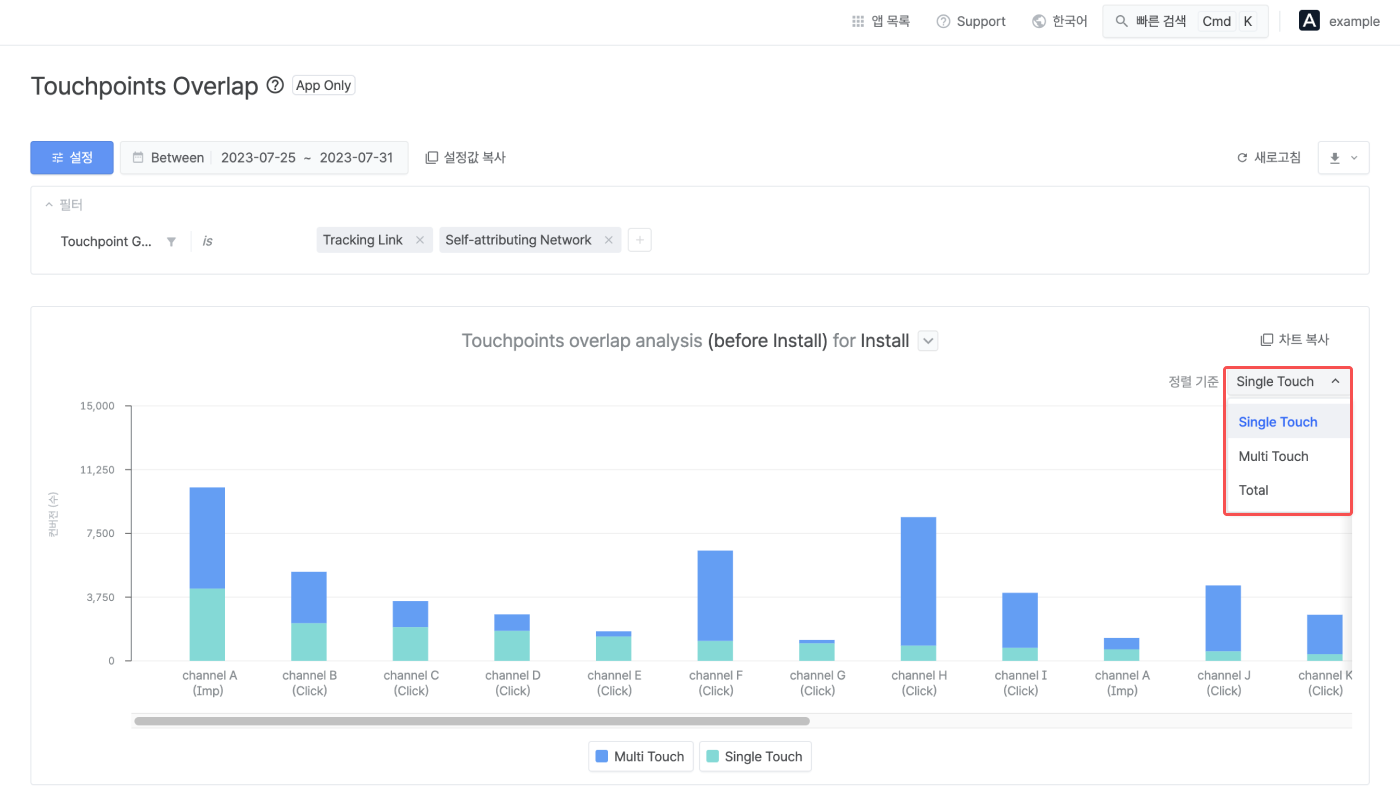Click channel H (Click) Multi Touch bar segment

919,581
